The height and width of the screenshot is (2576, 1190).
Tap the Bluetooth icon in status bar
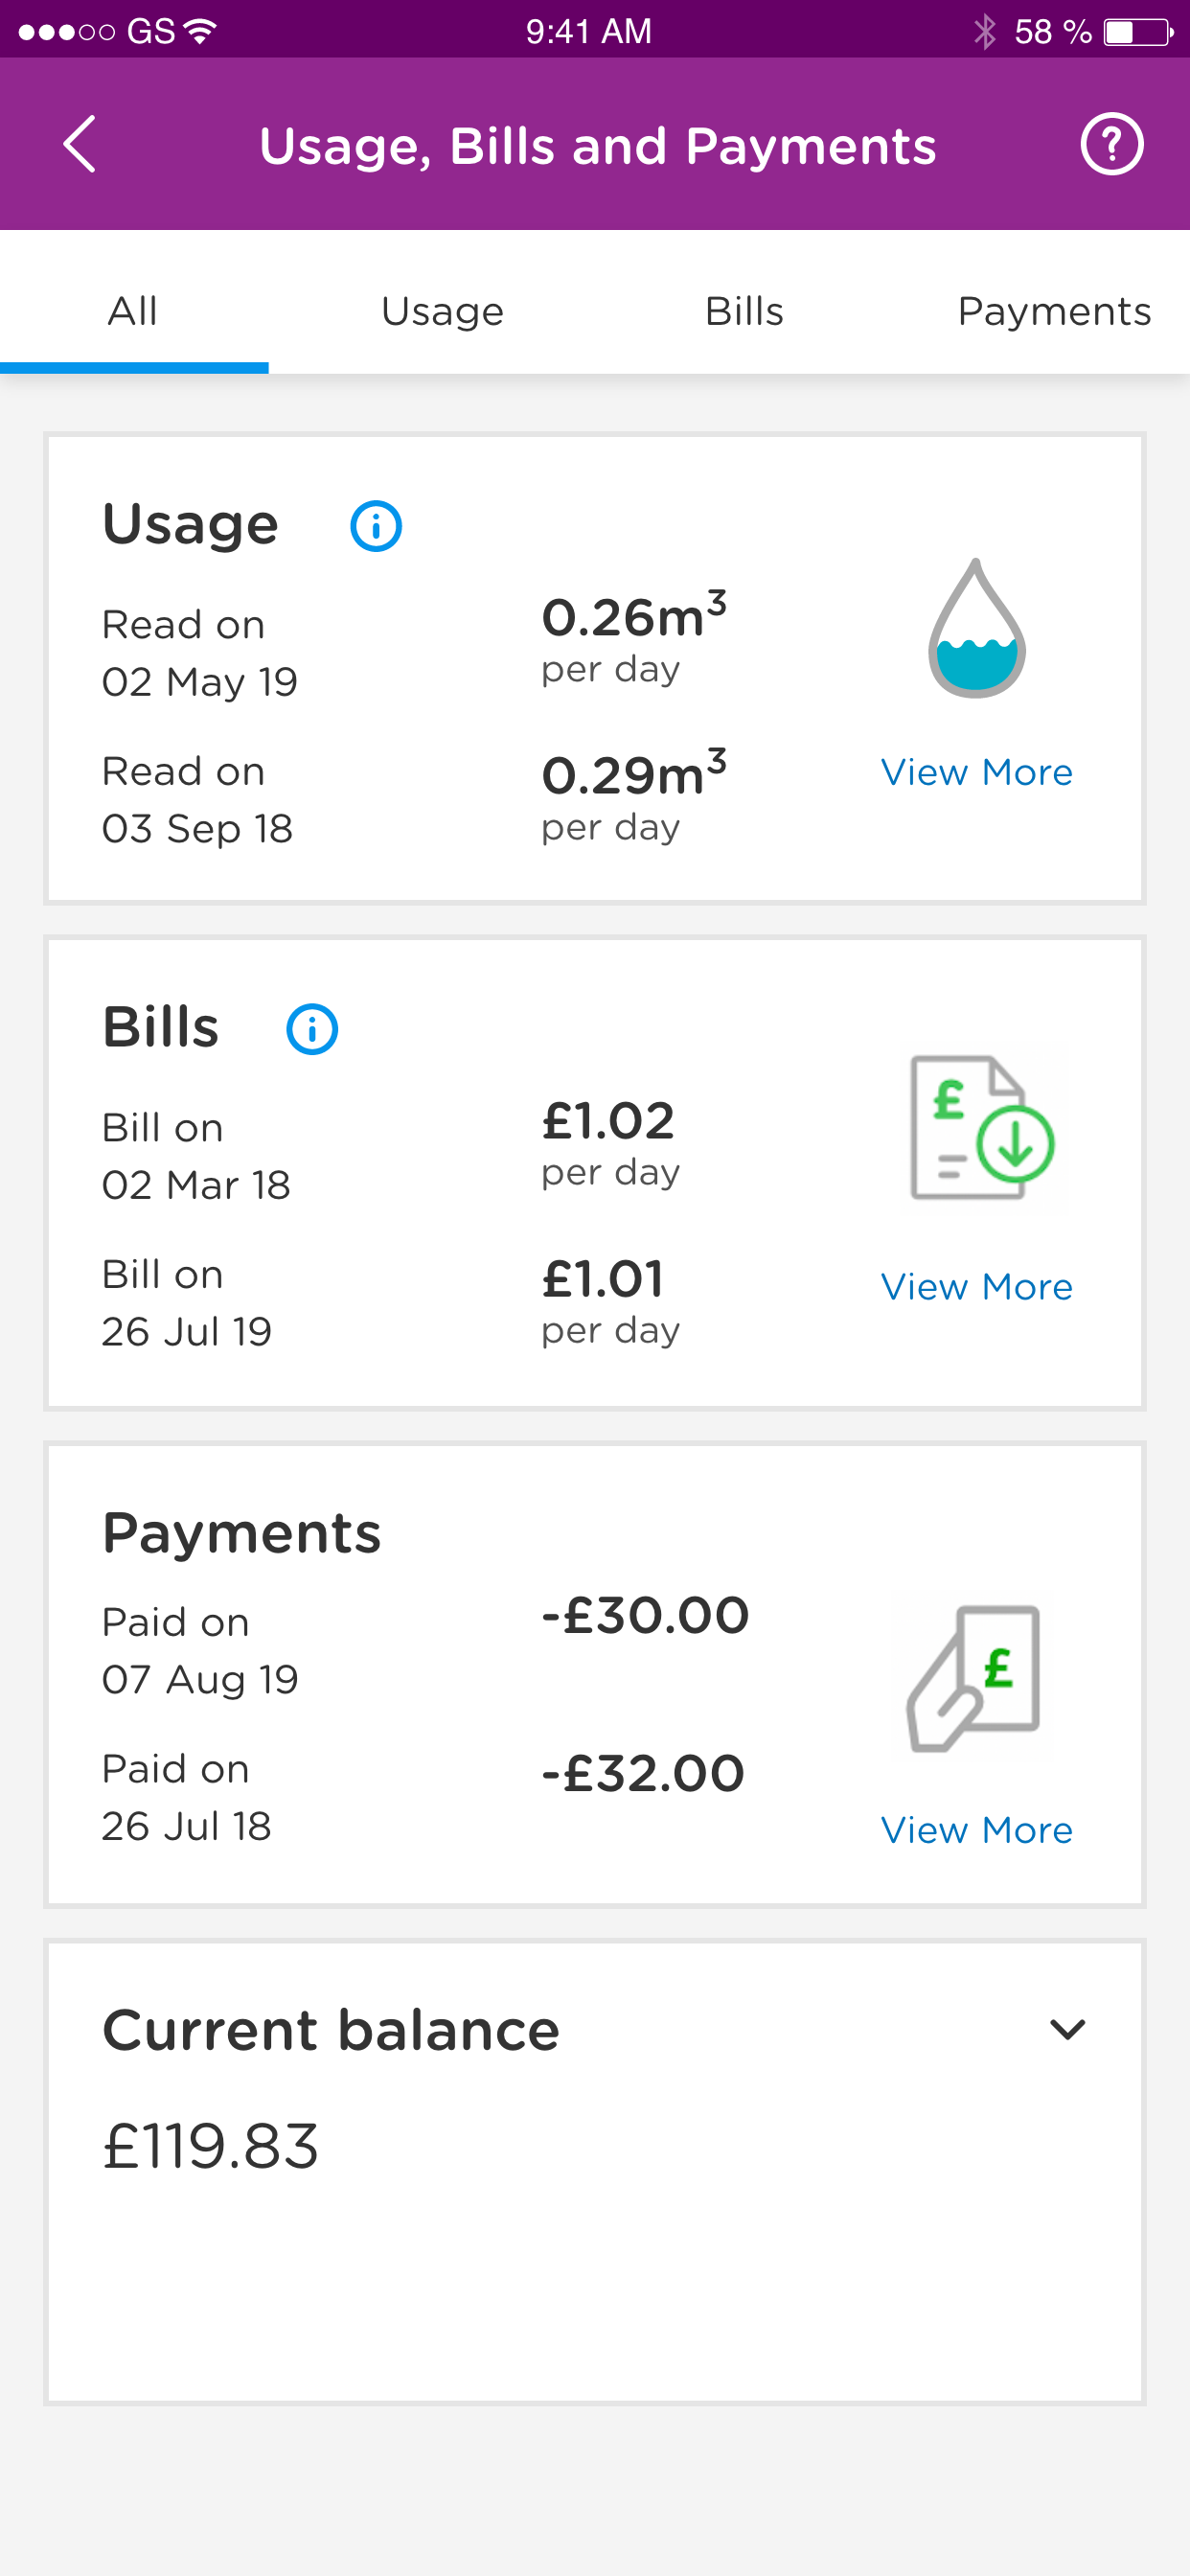pos(985,31)
